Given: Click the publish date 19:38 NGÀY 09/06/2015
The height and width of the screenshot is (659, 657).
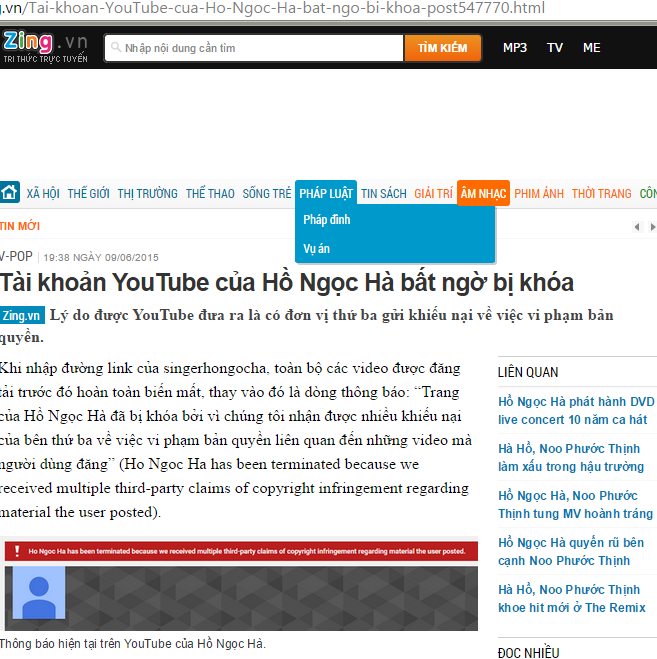Looking at the screenshot, I should pyautogui.click(x=101, y=258).
